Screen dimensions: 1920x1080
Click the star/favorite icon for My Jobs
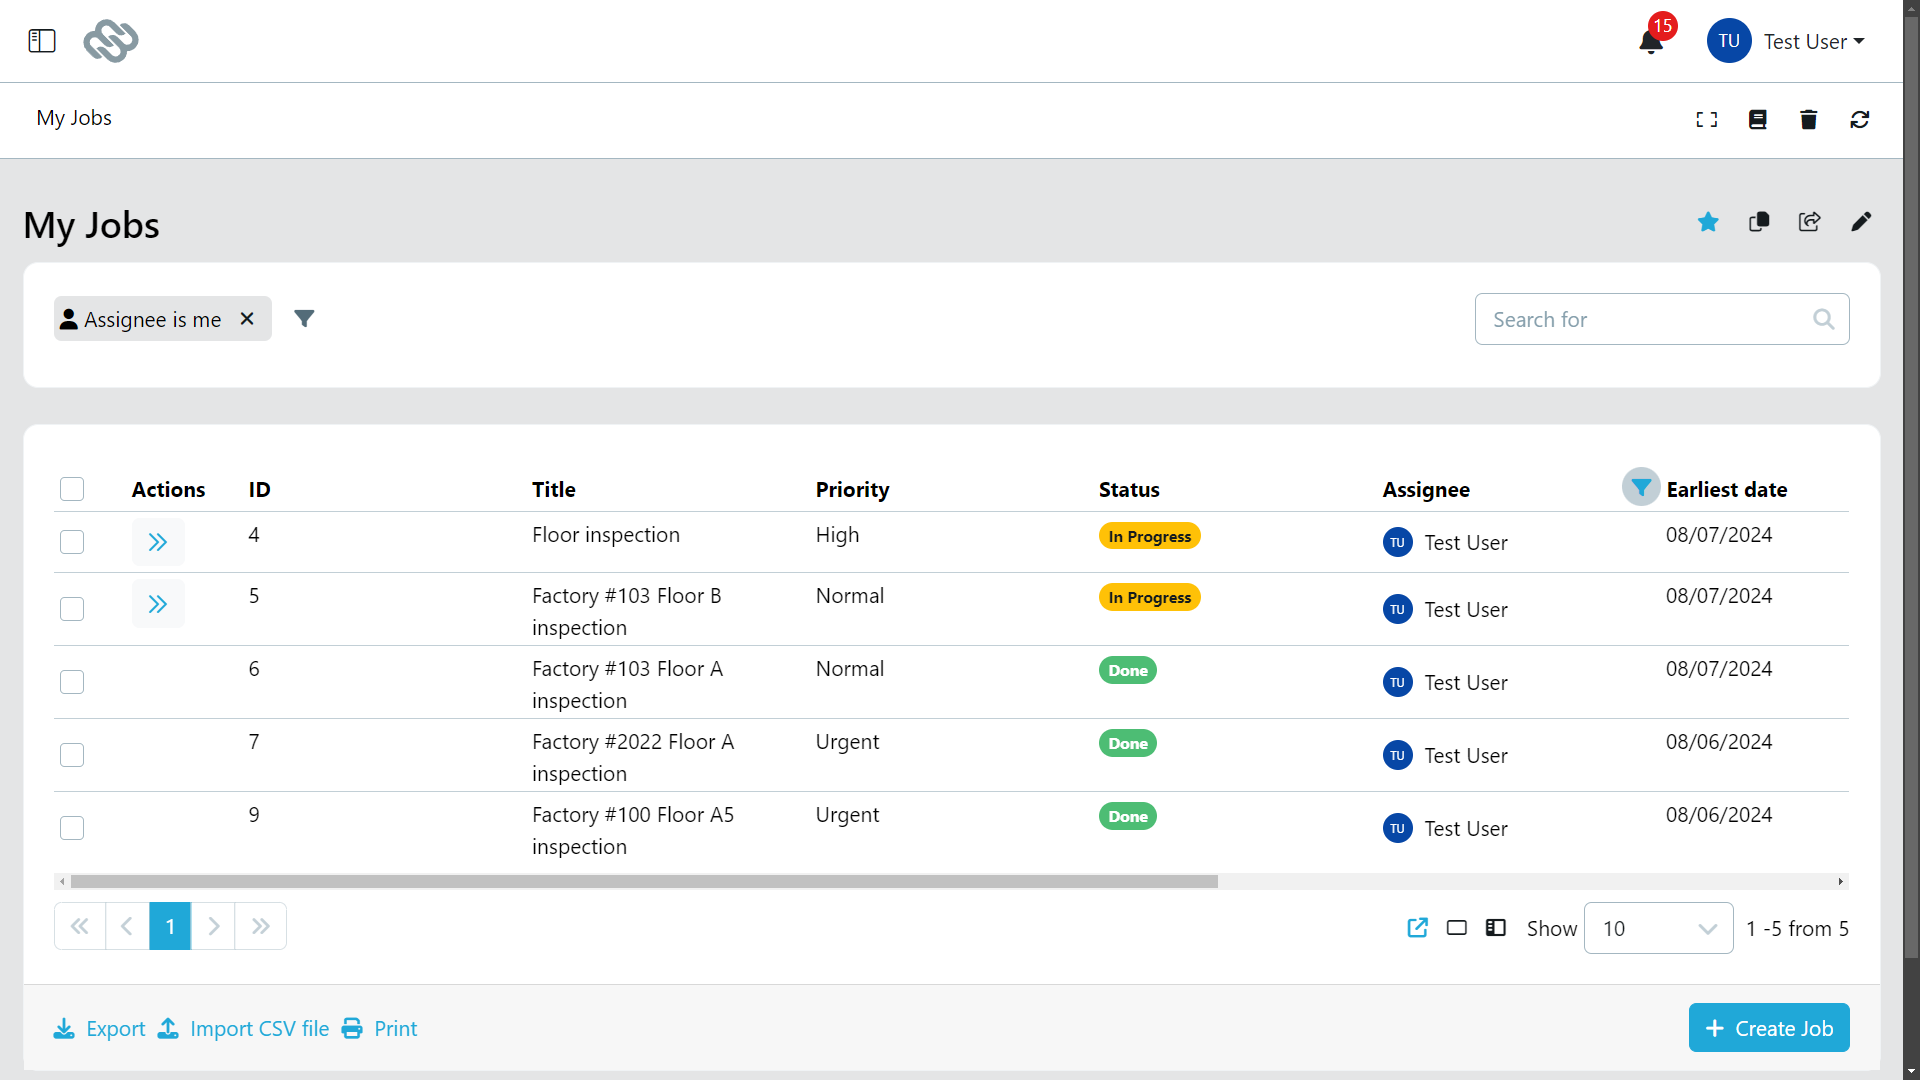(x=1708, y=222)
